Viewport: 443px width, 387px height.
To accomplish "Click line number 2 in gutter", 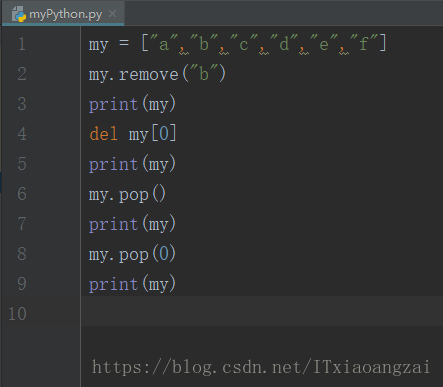I will click(22, 74).
